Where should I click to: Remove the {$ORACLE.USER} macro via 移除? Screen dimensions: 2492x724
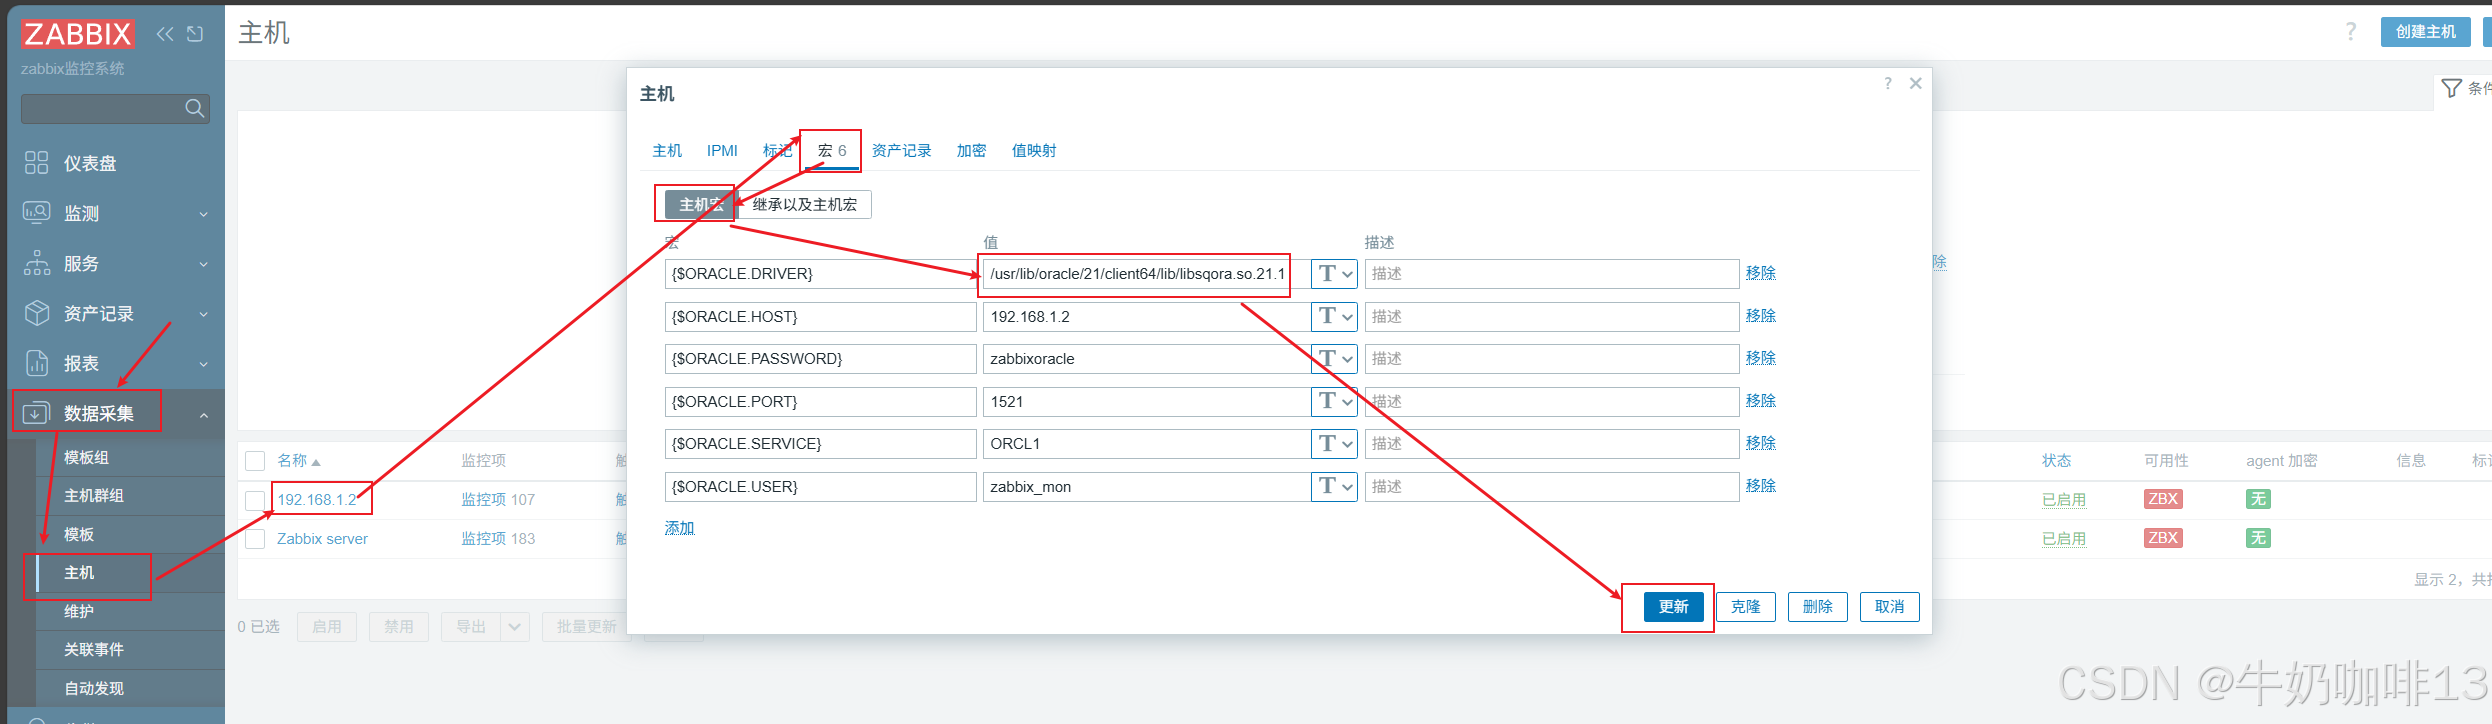(1761, 486)
